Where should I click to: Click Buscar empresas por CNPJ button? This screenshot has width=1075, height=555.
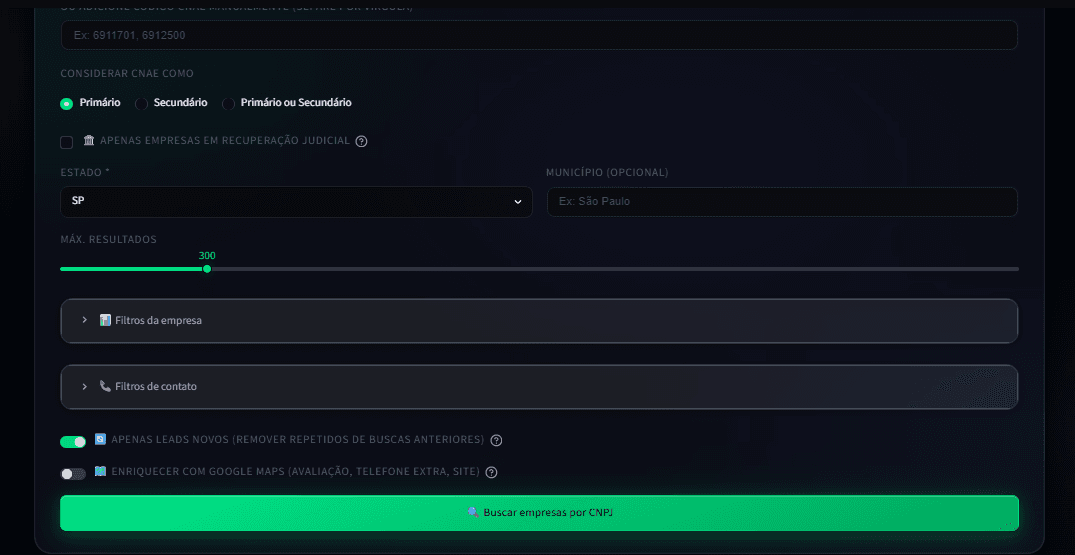click(539, 513)
